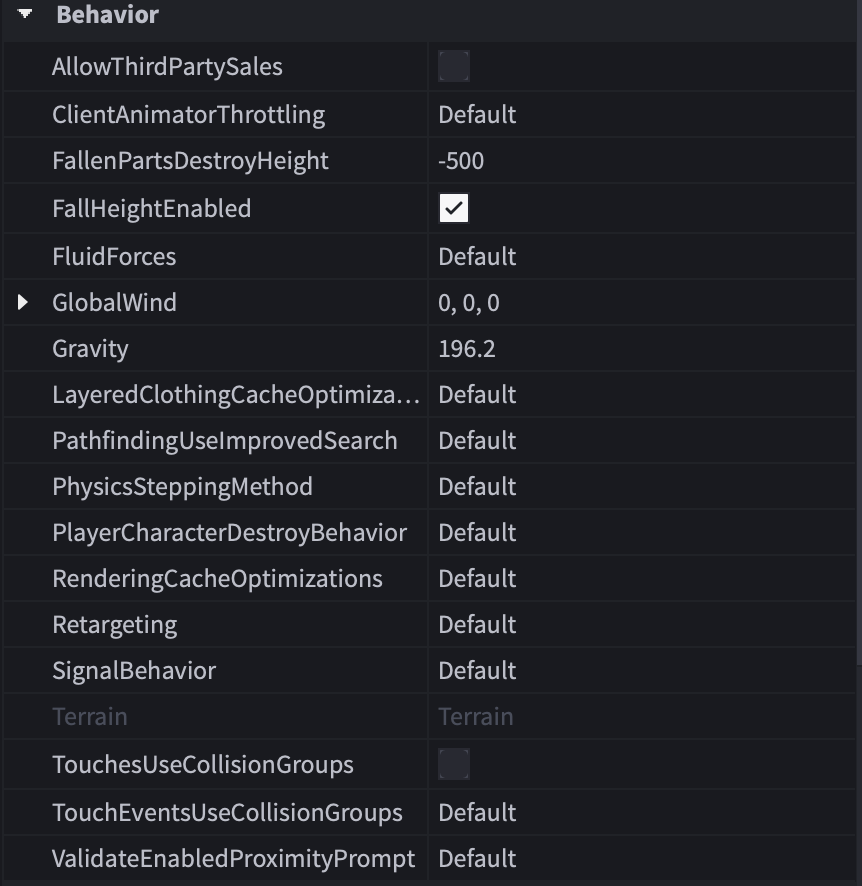Select the LayeredClothingCacheOptimization property name
Screen dimensions: 862x886
(x=235, y=395)
